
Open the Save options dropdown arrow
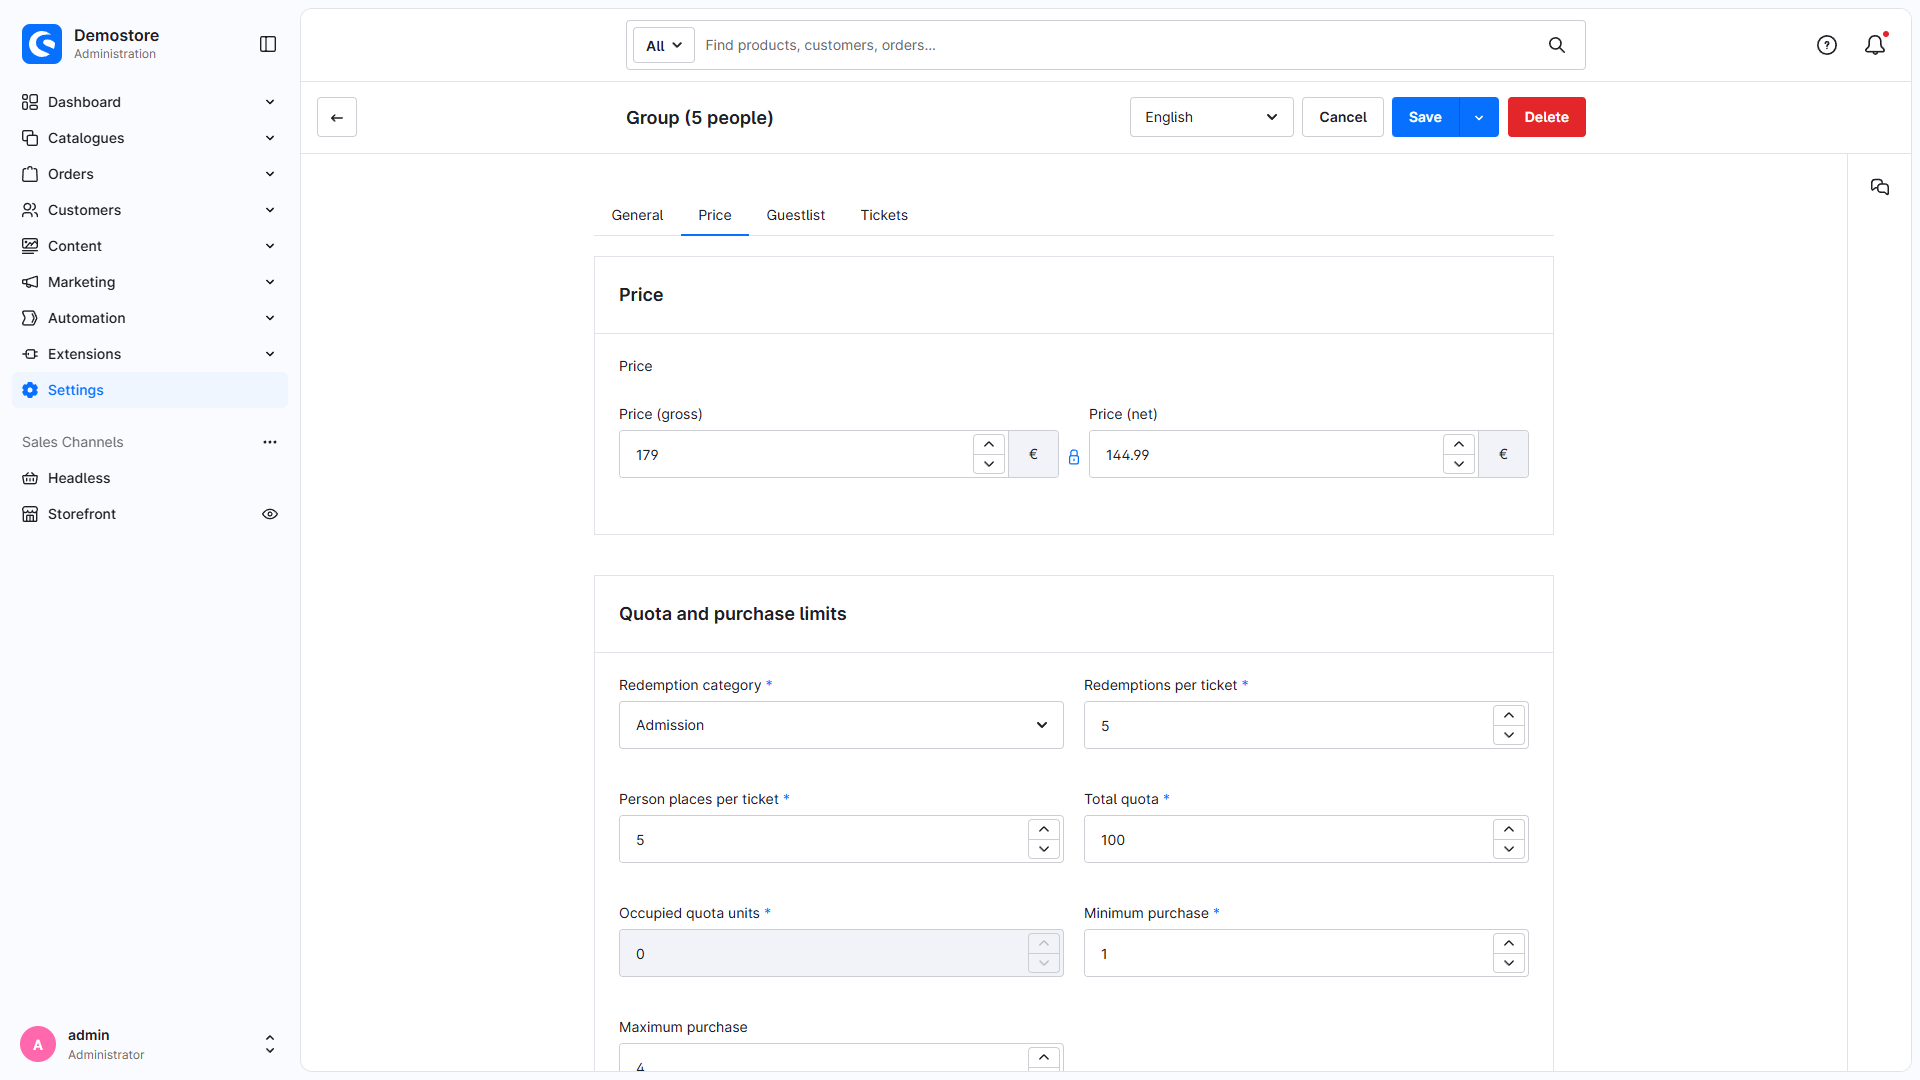click(1479, 117)
